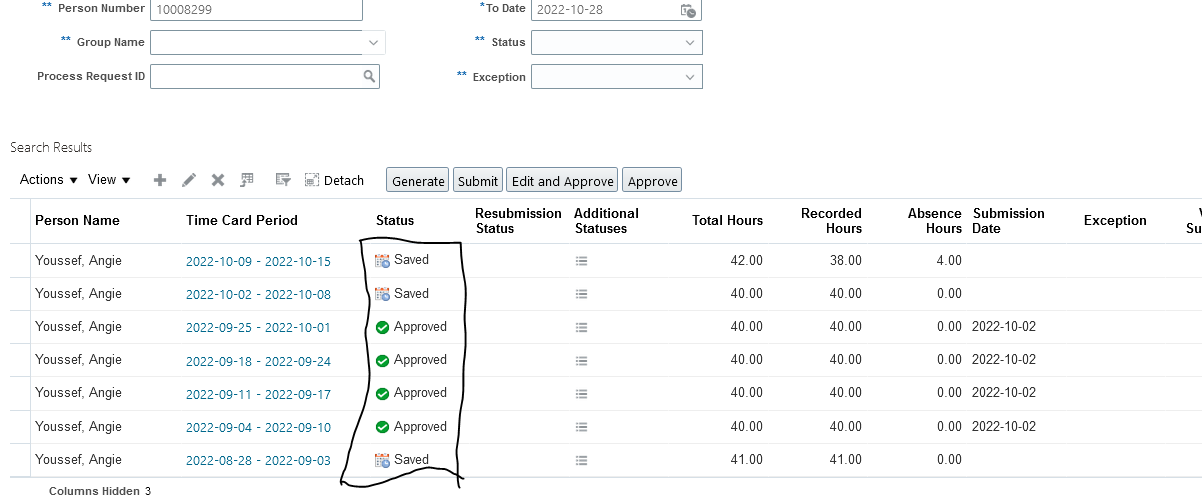Click the Submit button
The height and width of the screenshot is (501, 1202).
click(x=478, y=180)
